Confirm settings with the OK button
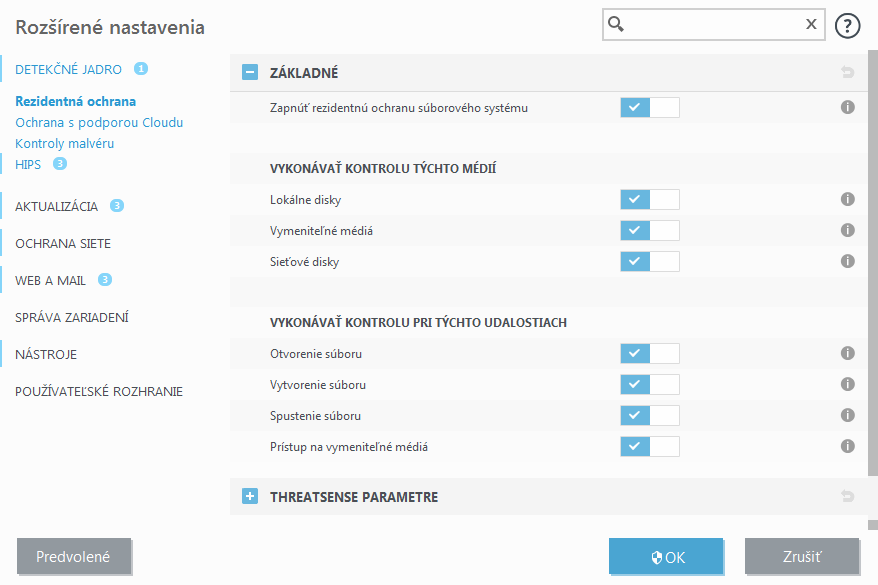The height and width of the screenshot is (585, 878). 666,557
